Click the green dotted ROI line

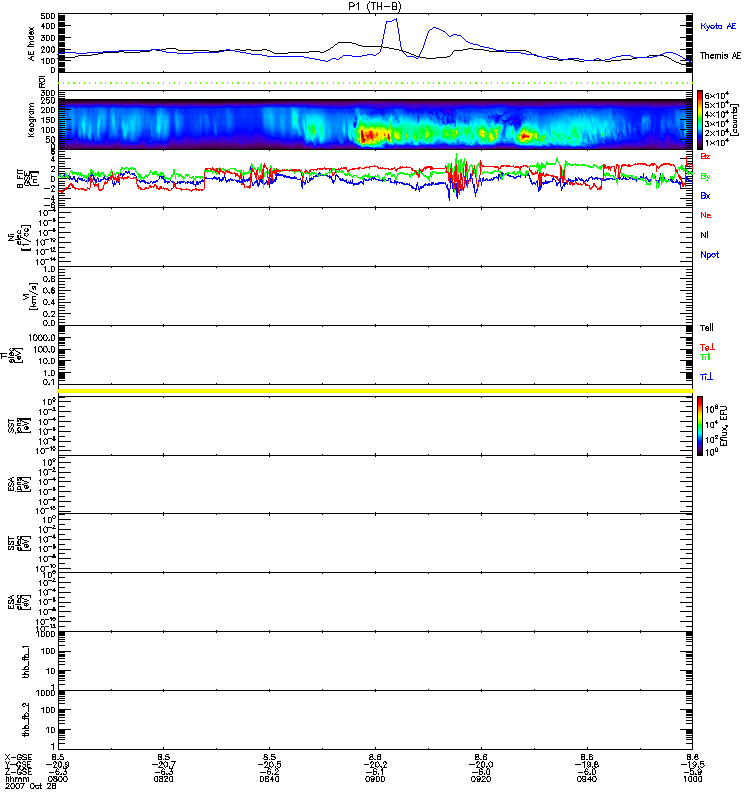(375, 83)
